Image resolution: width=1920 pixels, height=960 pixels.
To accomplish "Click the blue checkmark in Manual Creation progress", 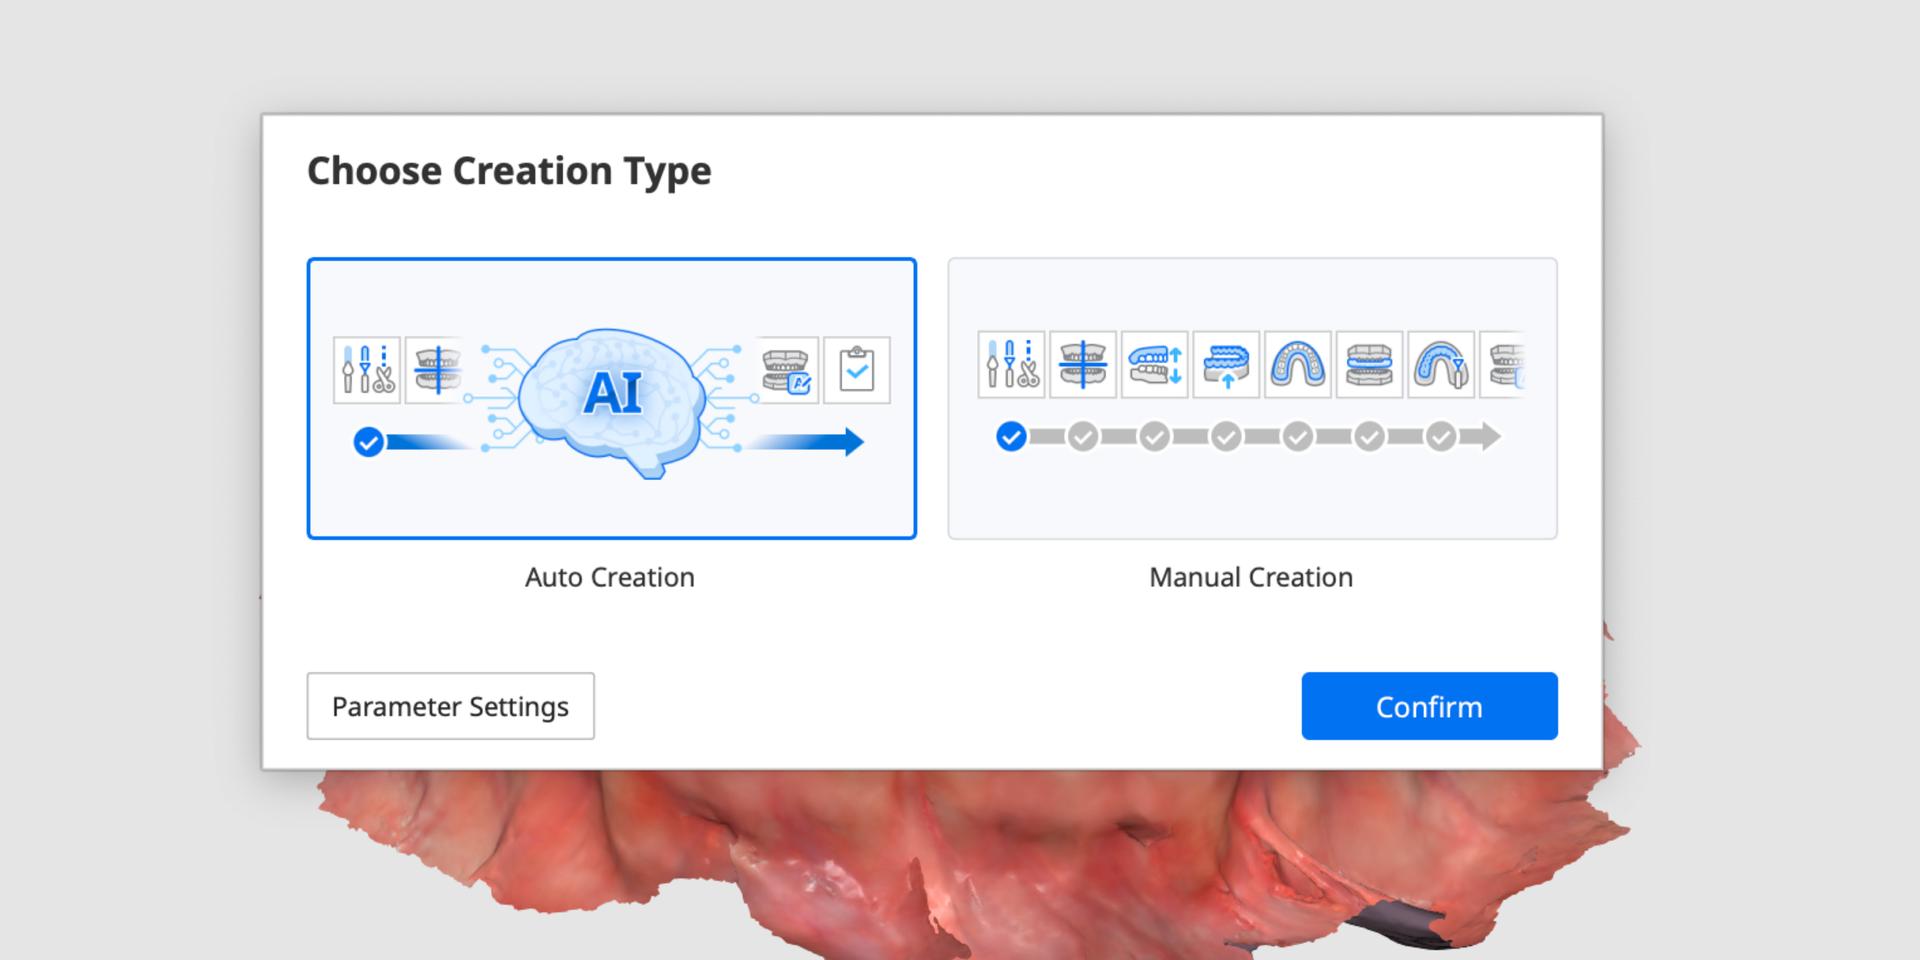I will tap(1011, 437).
